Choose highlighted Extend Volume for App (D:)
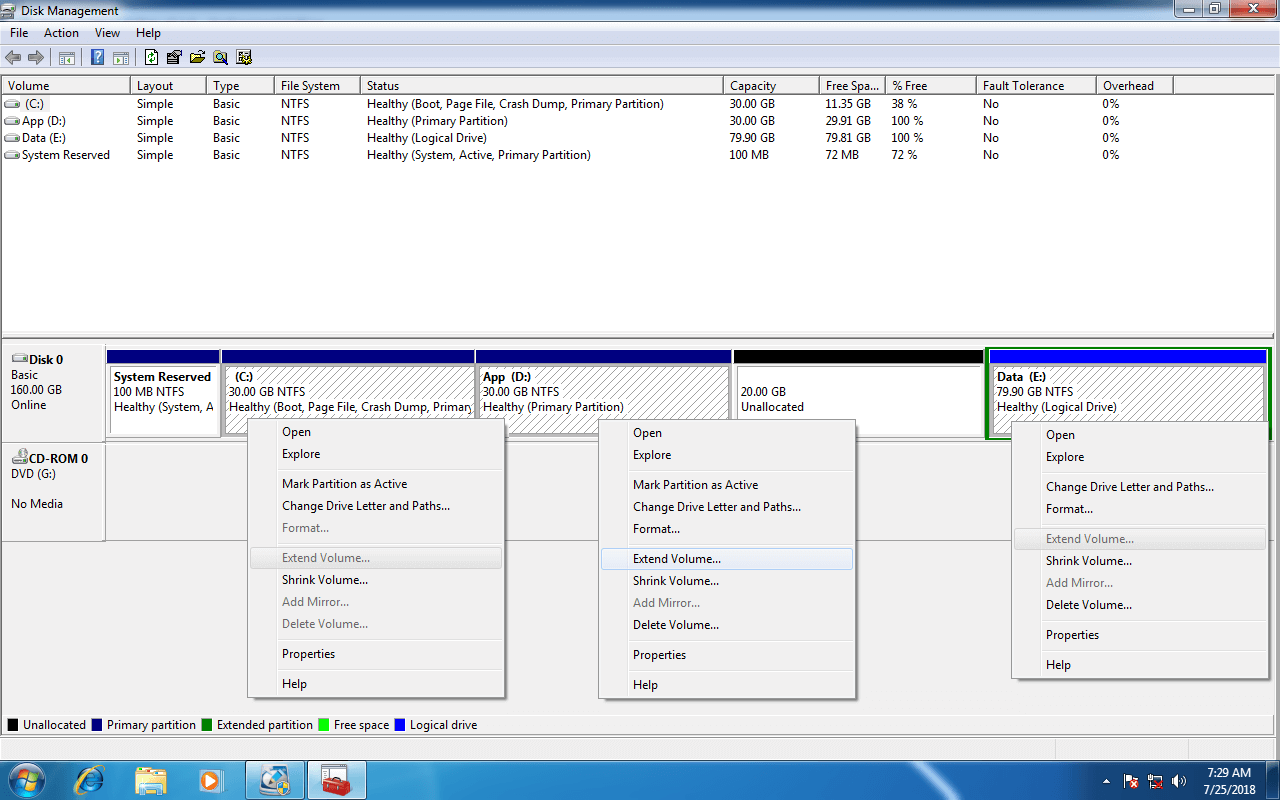1280x800 pixels. click(x=677, y=559)
